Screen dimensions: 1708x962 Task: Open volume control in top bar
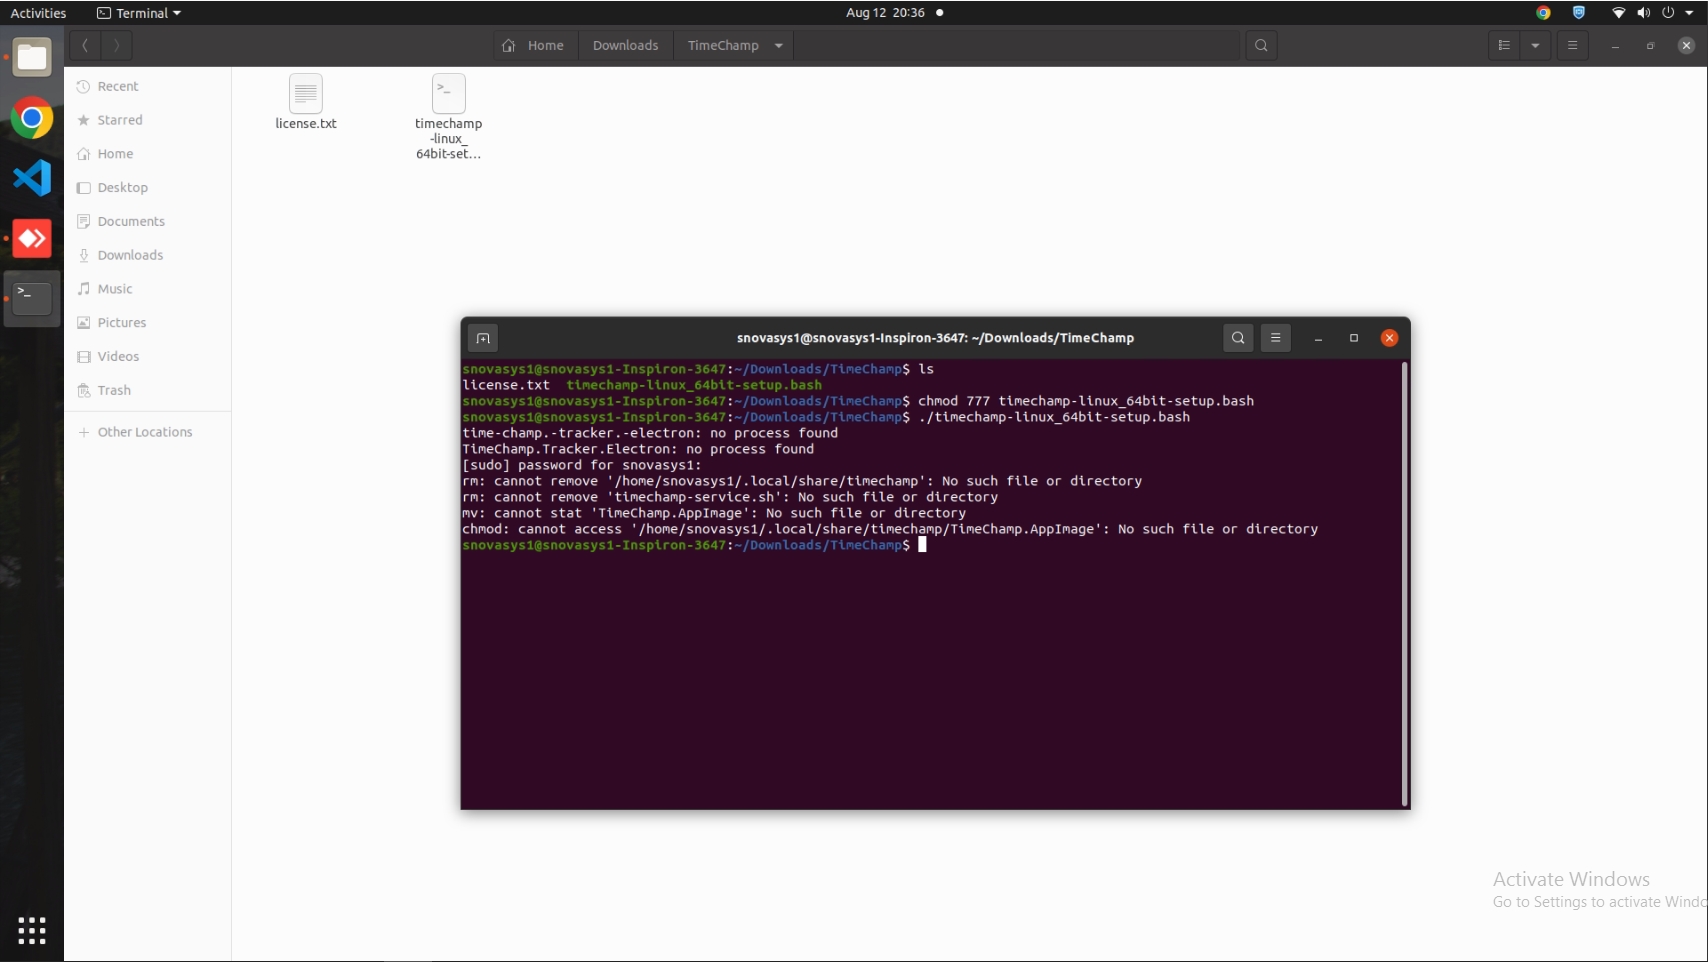click(1643, 13)
